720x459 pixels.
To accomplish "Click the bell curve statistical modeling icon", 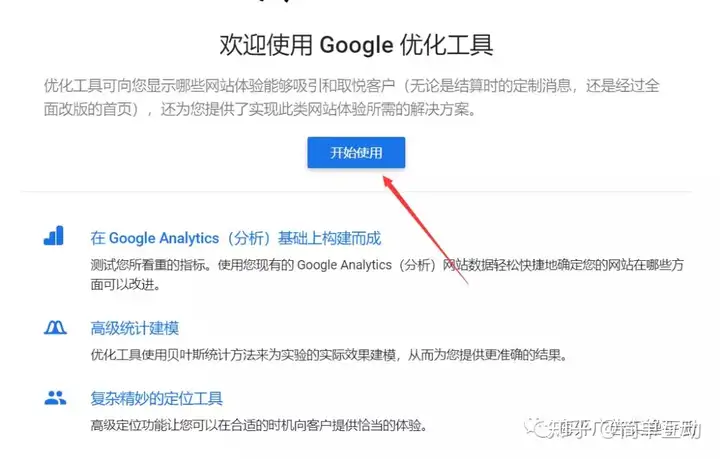I will click(55, 327).
